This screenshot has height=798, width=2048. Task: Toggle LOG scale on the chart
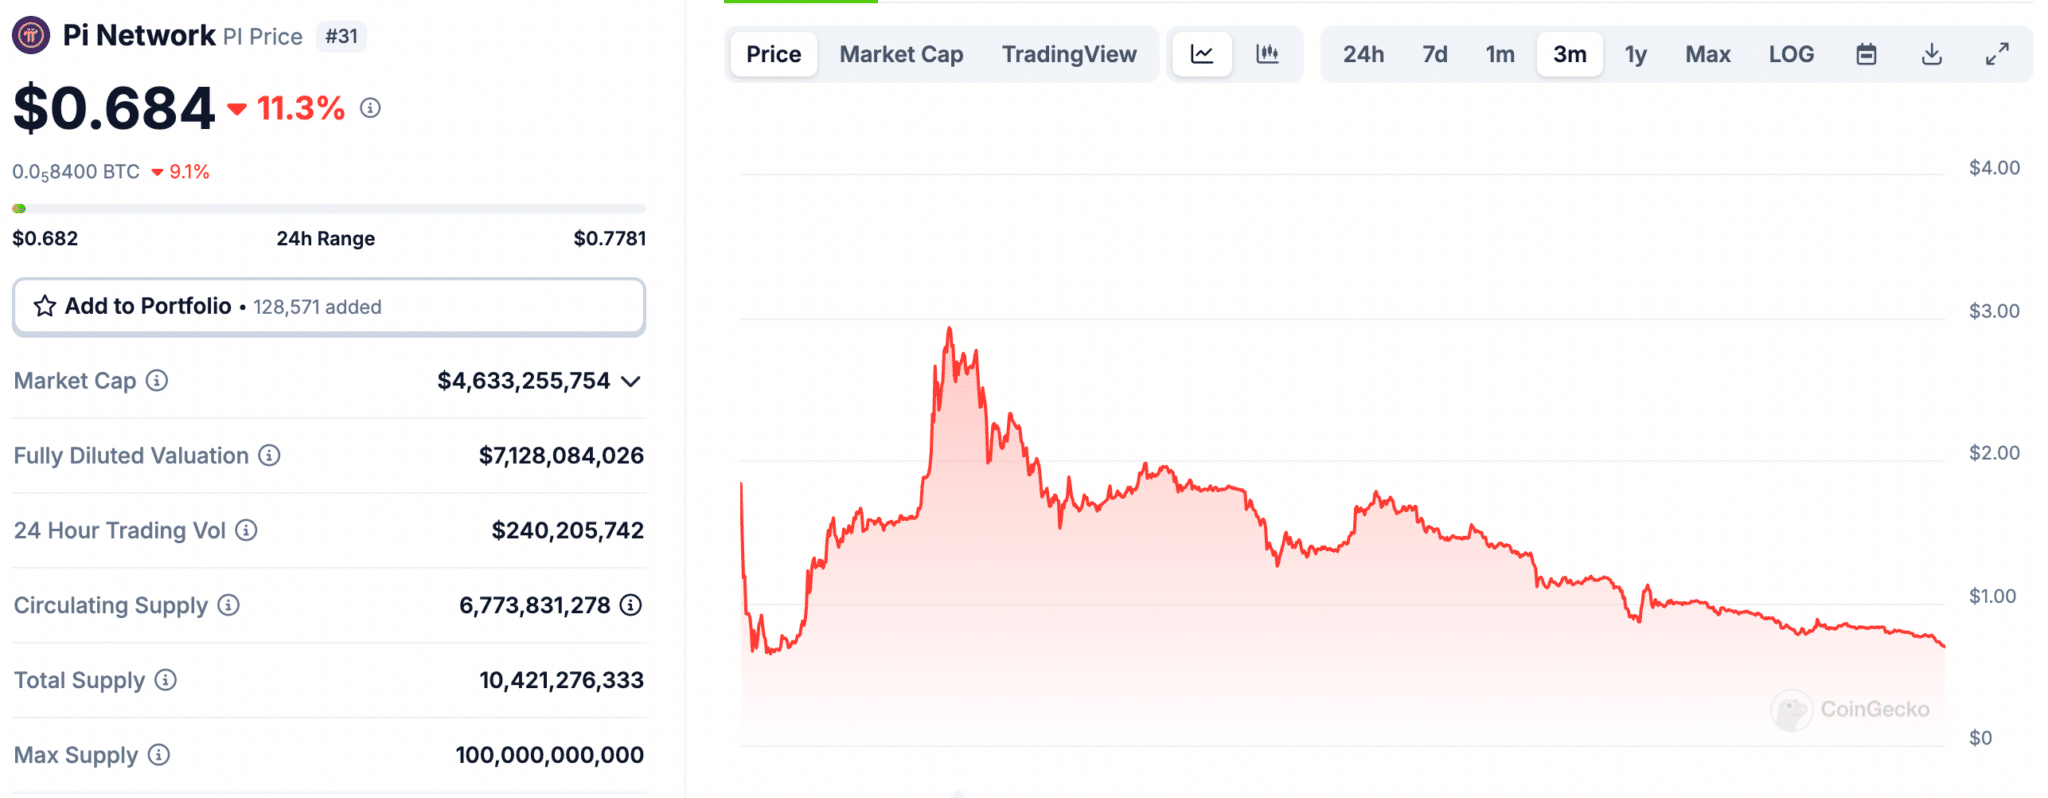[1790, 54]
